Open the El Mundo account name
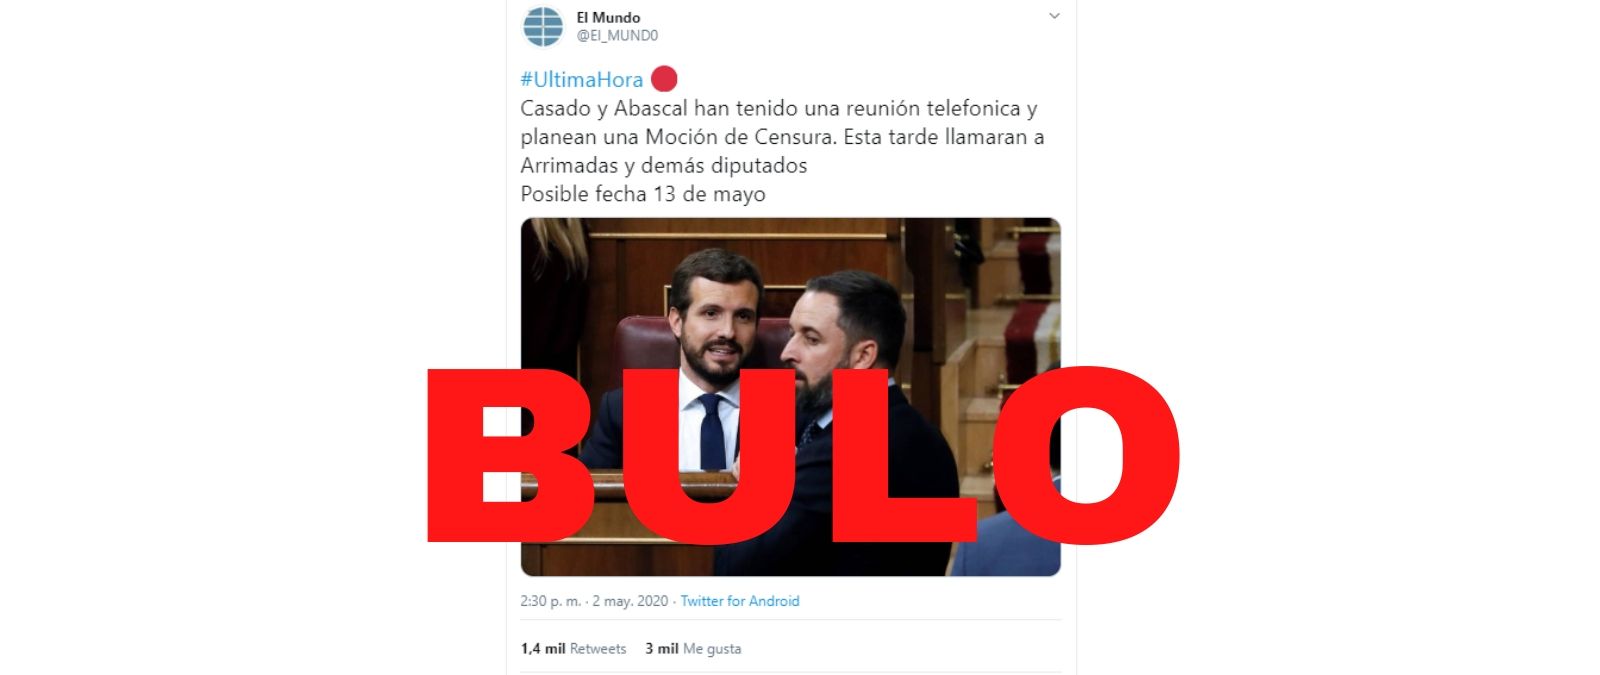This screenshot has width=1600, height=675. pyautogui.click(x=608, y=17)
